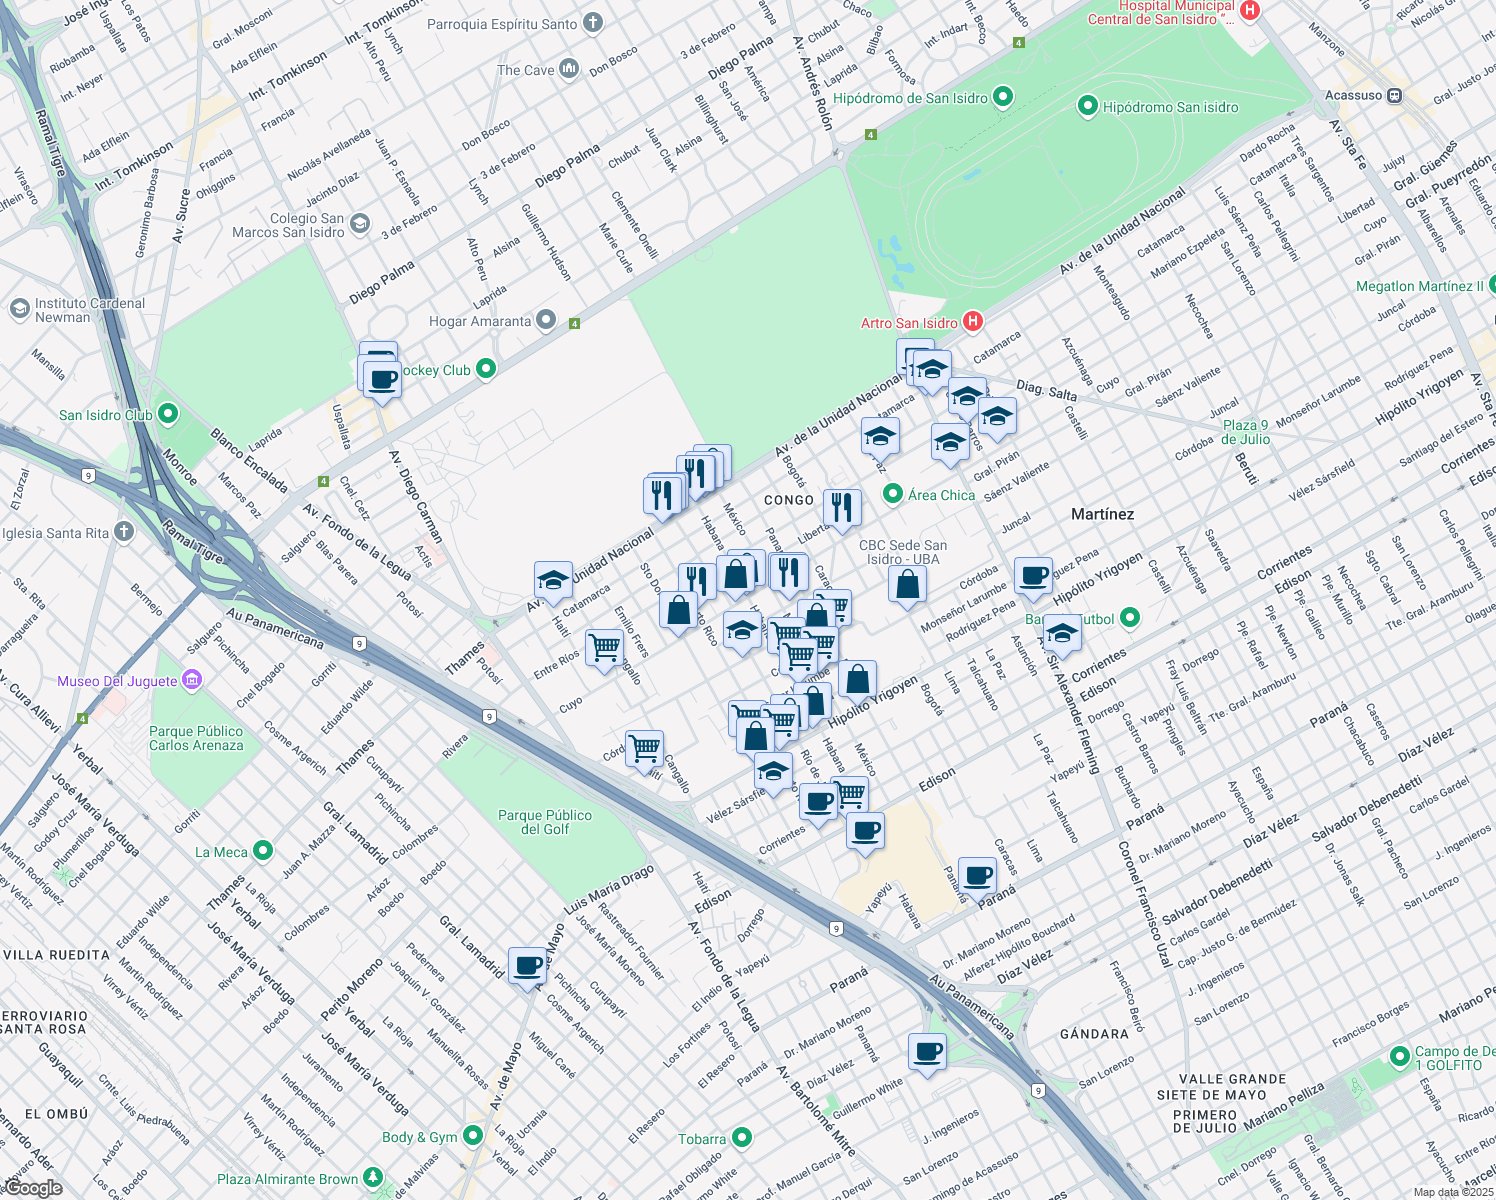Select the Hipódromo de San Isidro green pin
Viewport: 1496px width, 1200px height.
point(1004,97)
